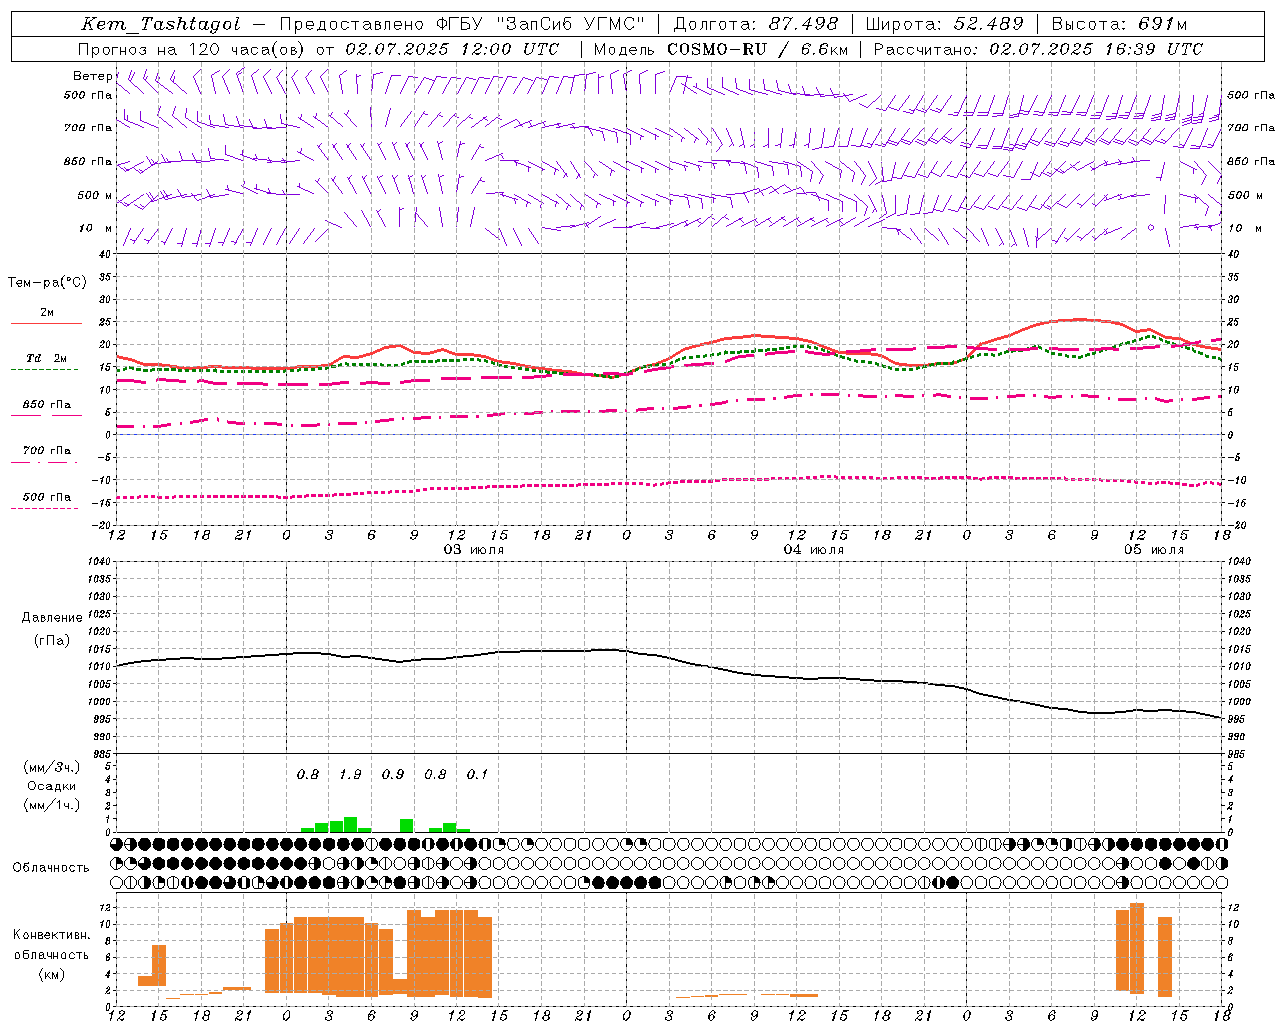
Task: Click the elevation label Высота: 691м
Action: (1119, 24)
